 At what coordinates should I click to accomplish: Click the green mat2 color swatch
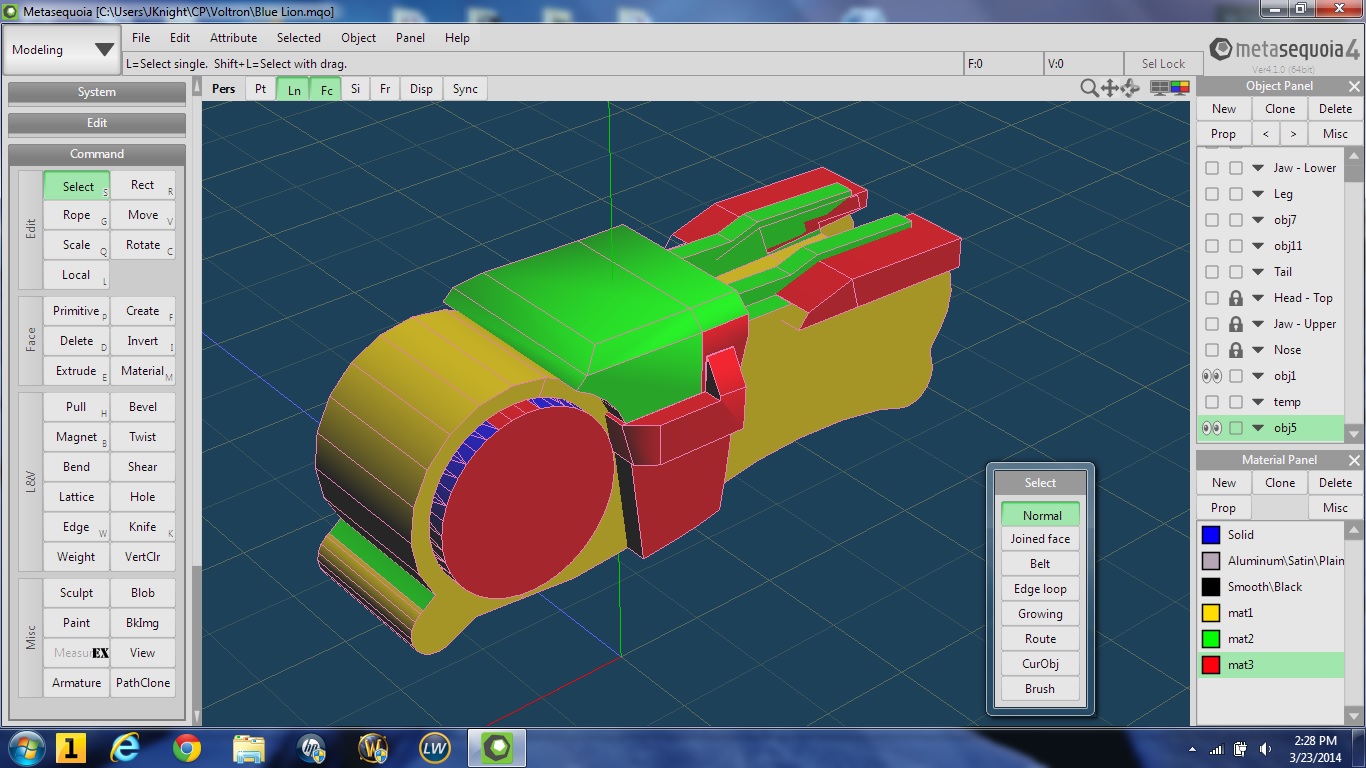click(x=1211, y=639)
